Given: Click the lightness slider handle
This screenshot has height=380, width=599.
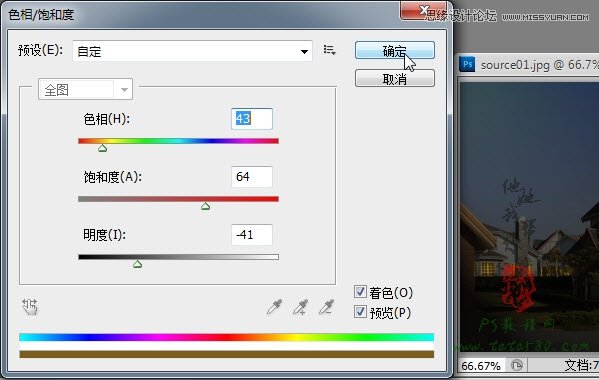Looking at the screenshot, I should coord(138,264).
